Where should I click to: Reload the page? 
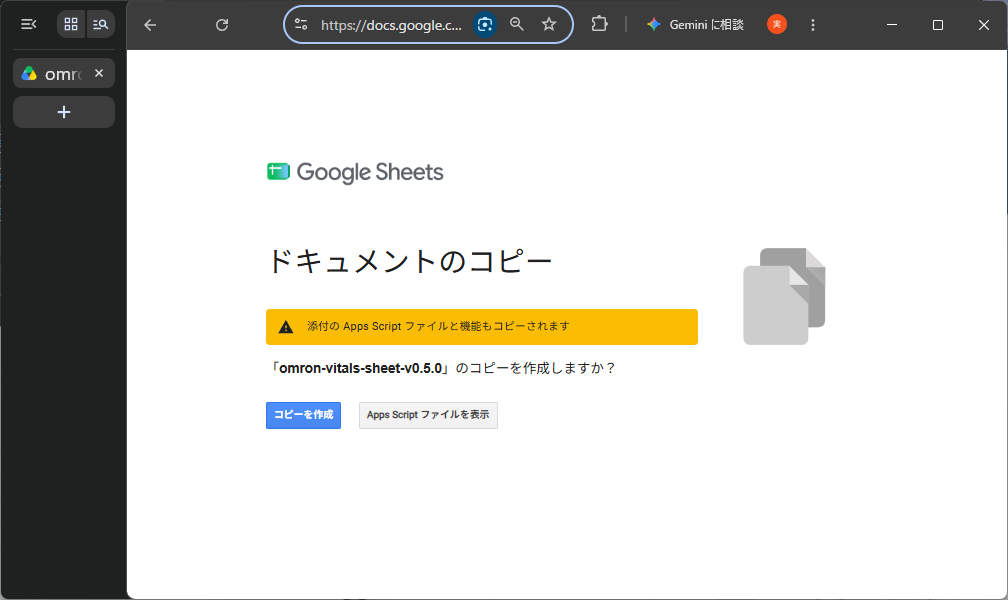pos(222,25)
